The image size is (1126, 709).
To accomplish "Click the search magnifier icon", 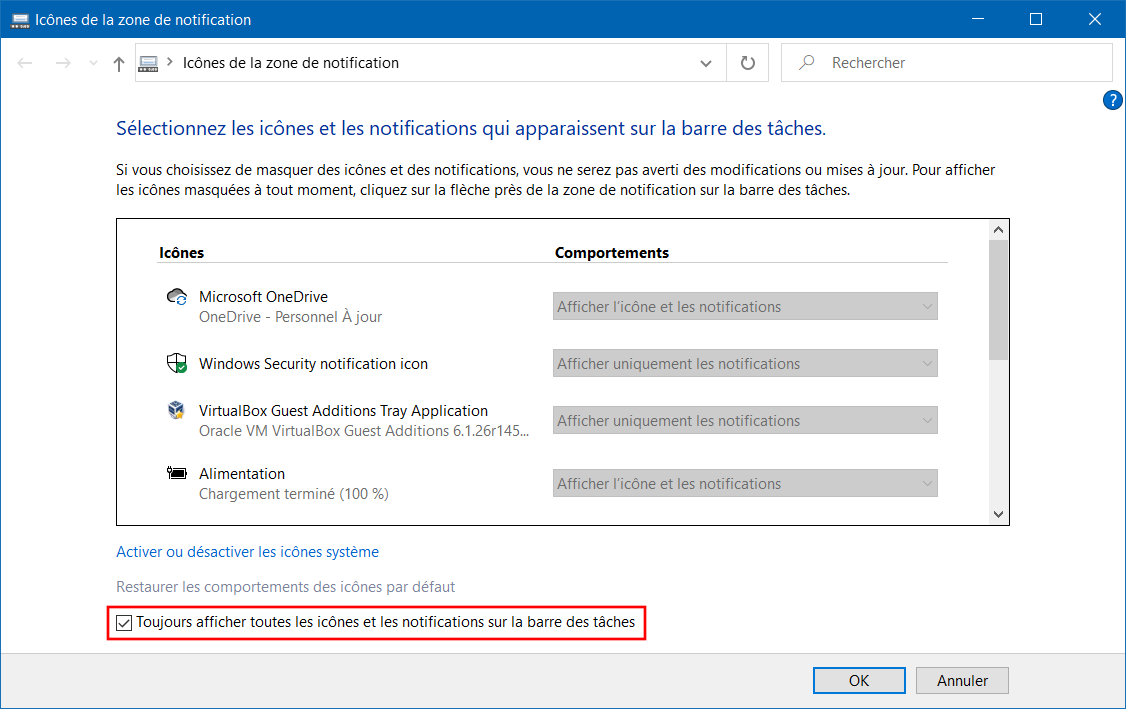I will pyautogui.click(x=807, y=62).
